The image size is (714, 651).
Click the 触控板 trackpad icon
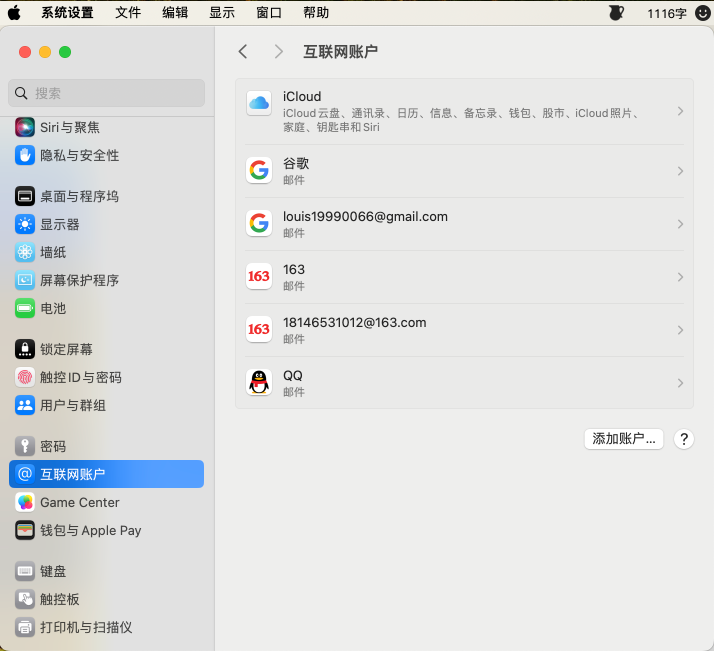tap(25, 599)
